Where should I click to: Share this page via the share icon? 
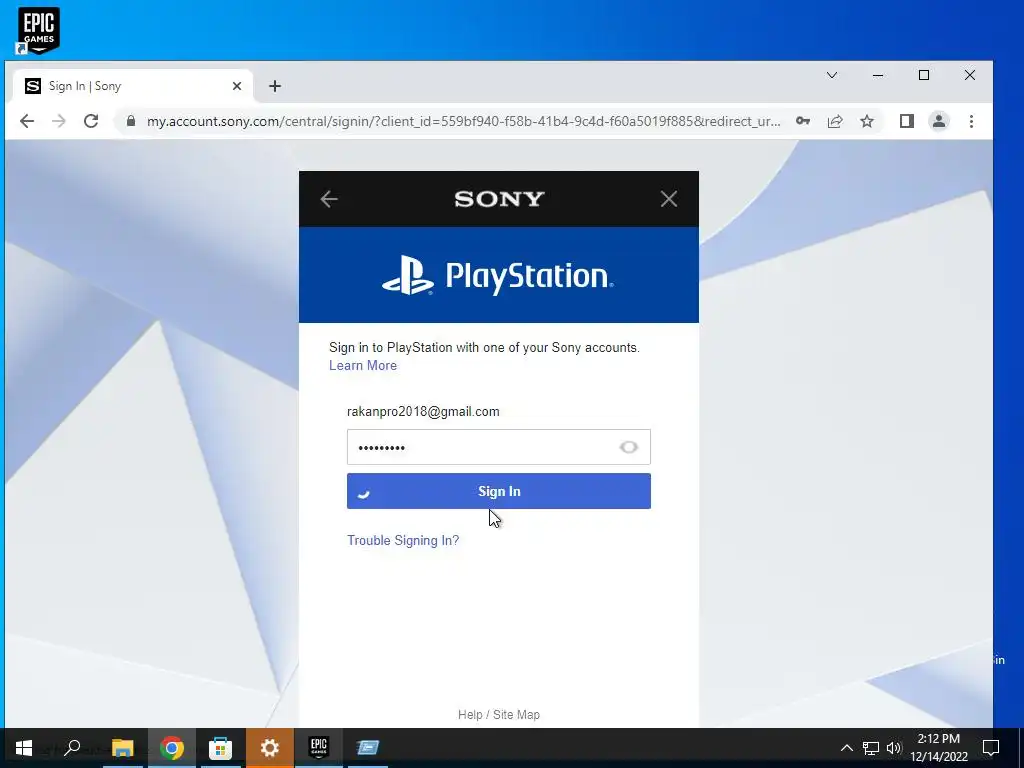click(835, 121)
